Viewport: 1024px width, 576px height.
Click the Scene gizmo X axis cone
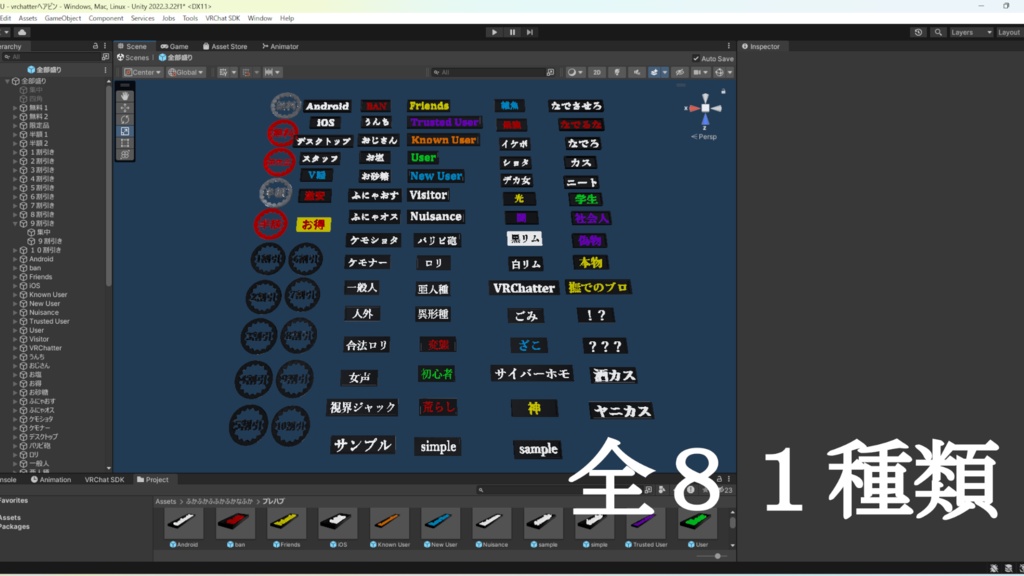[694, 108]
